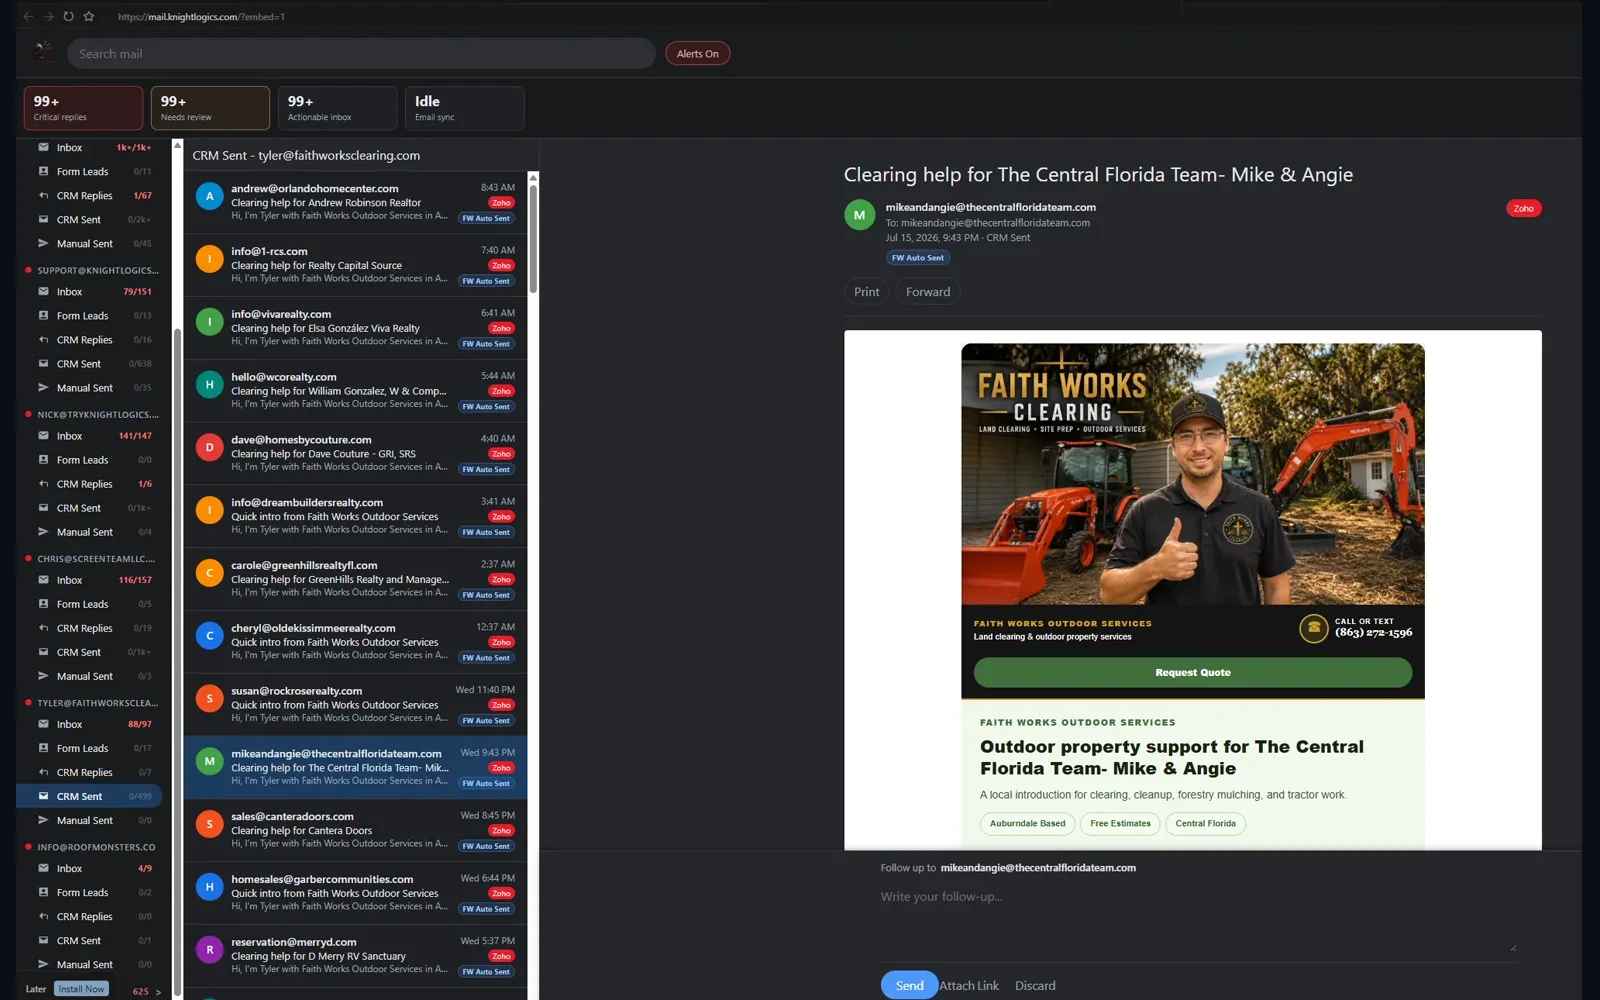Click the mail icon for CRM Sent 0/638
1600x1000 pixels.
[x=43, y=363]
